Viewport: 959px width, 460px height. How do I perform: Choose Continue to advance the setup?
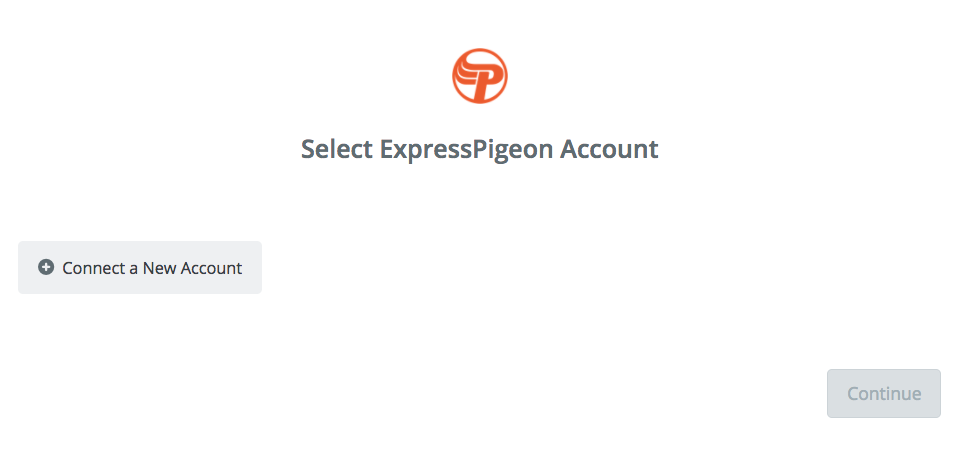tap(884, 393)
